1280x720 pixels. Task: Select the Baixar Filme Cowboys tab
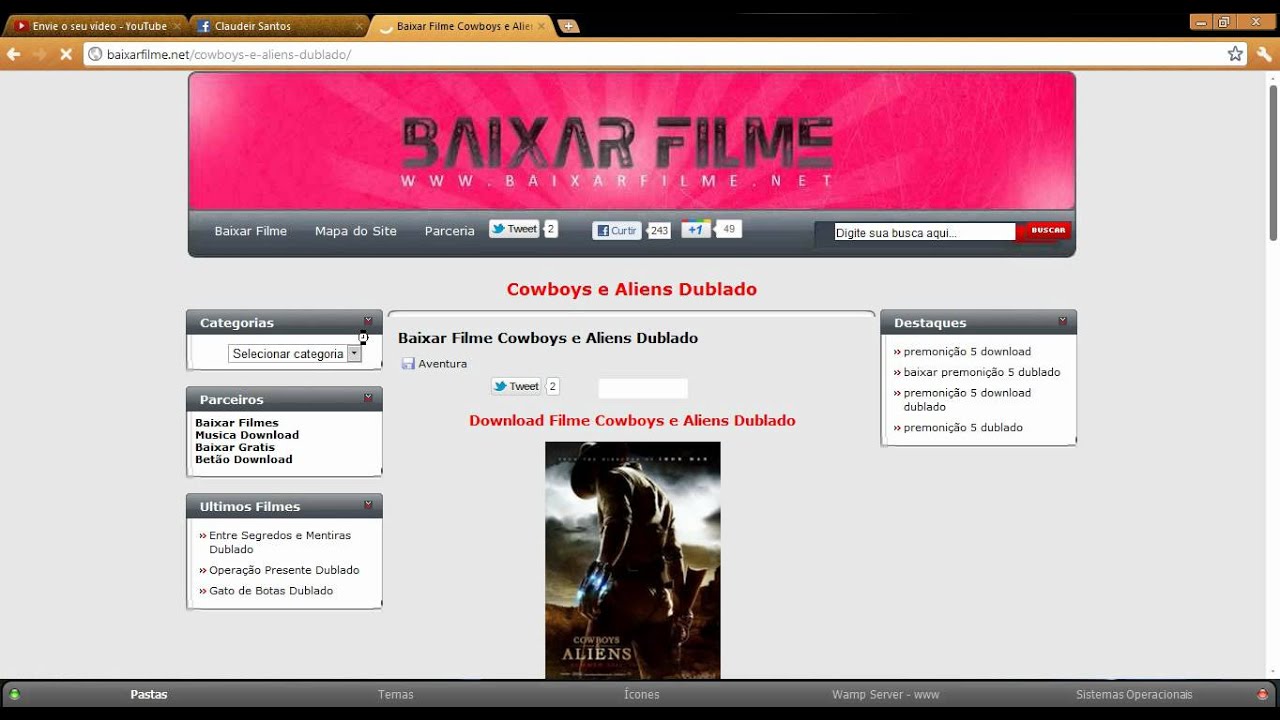click(462, 26)
